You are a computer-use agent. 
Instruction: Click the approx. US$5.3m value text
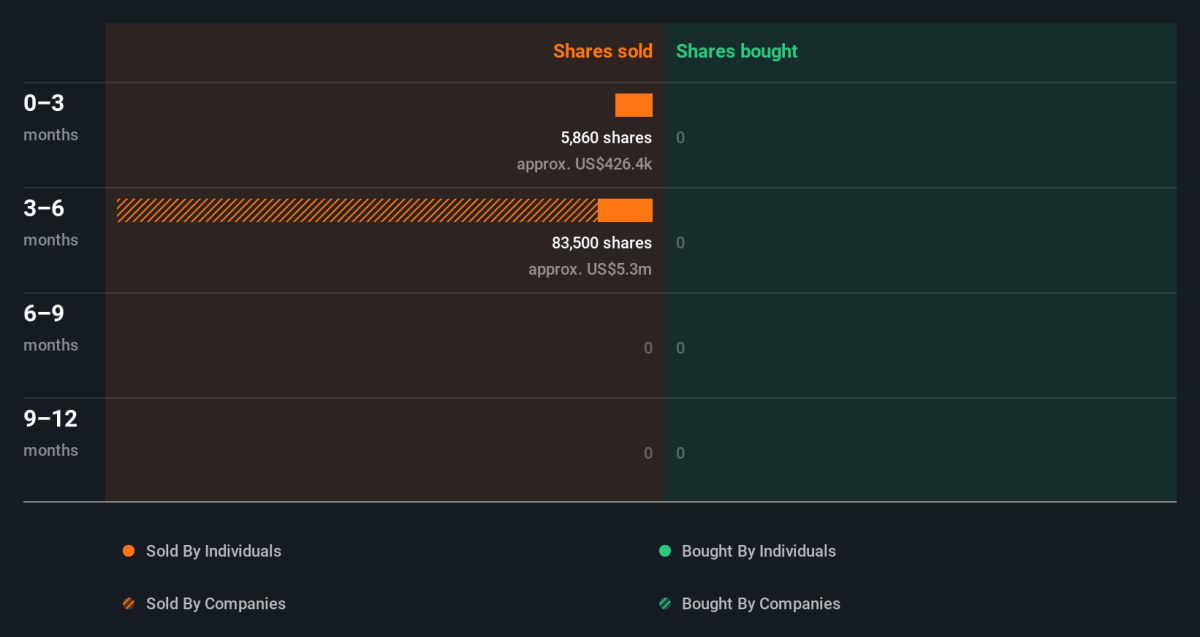(590, 269)
